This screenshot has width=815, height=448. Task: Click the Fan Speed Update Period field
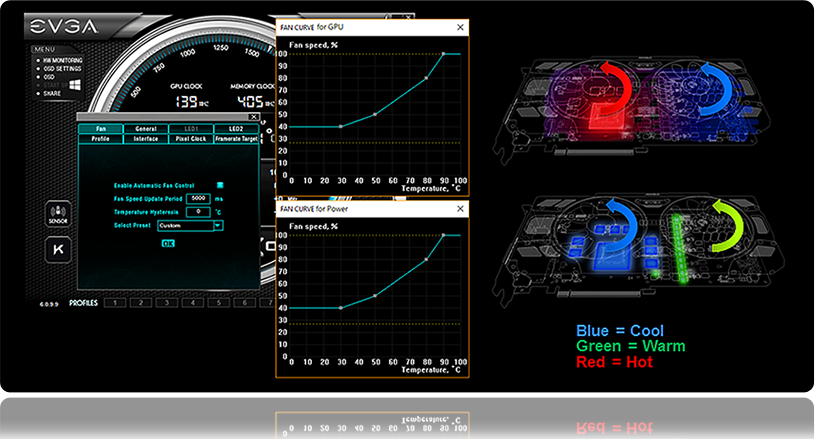[198, 199]
